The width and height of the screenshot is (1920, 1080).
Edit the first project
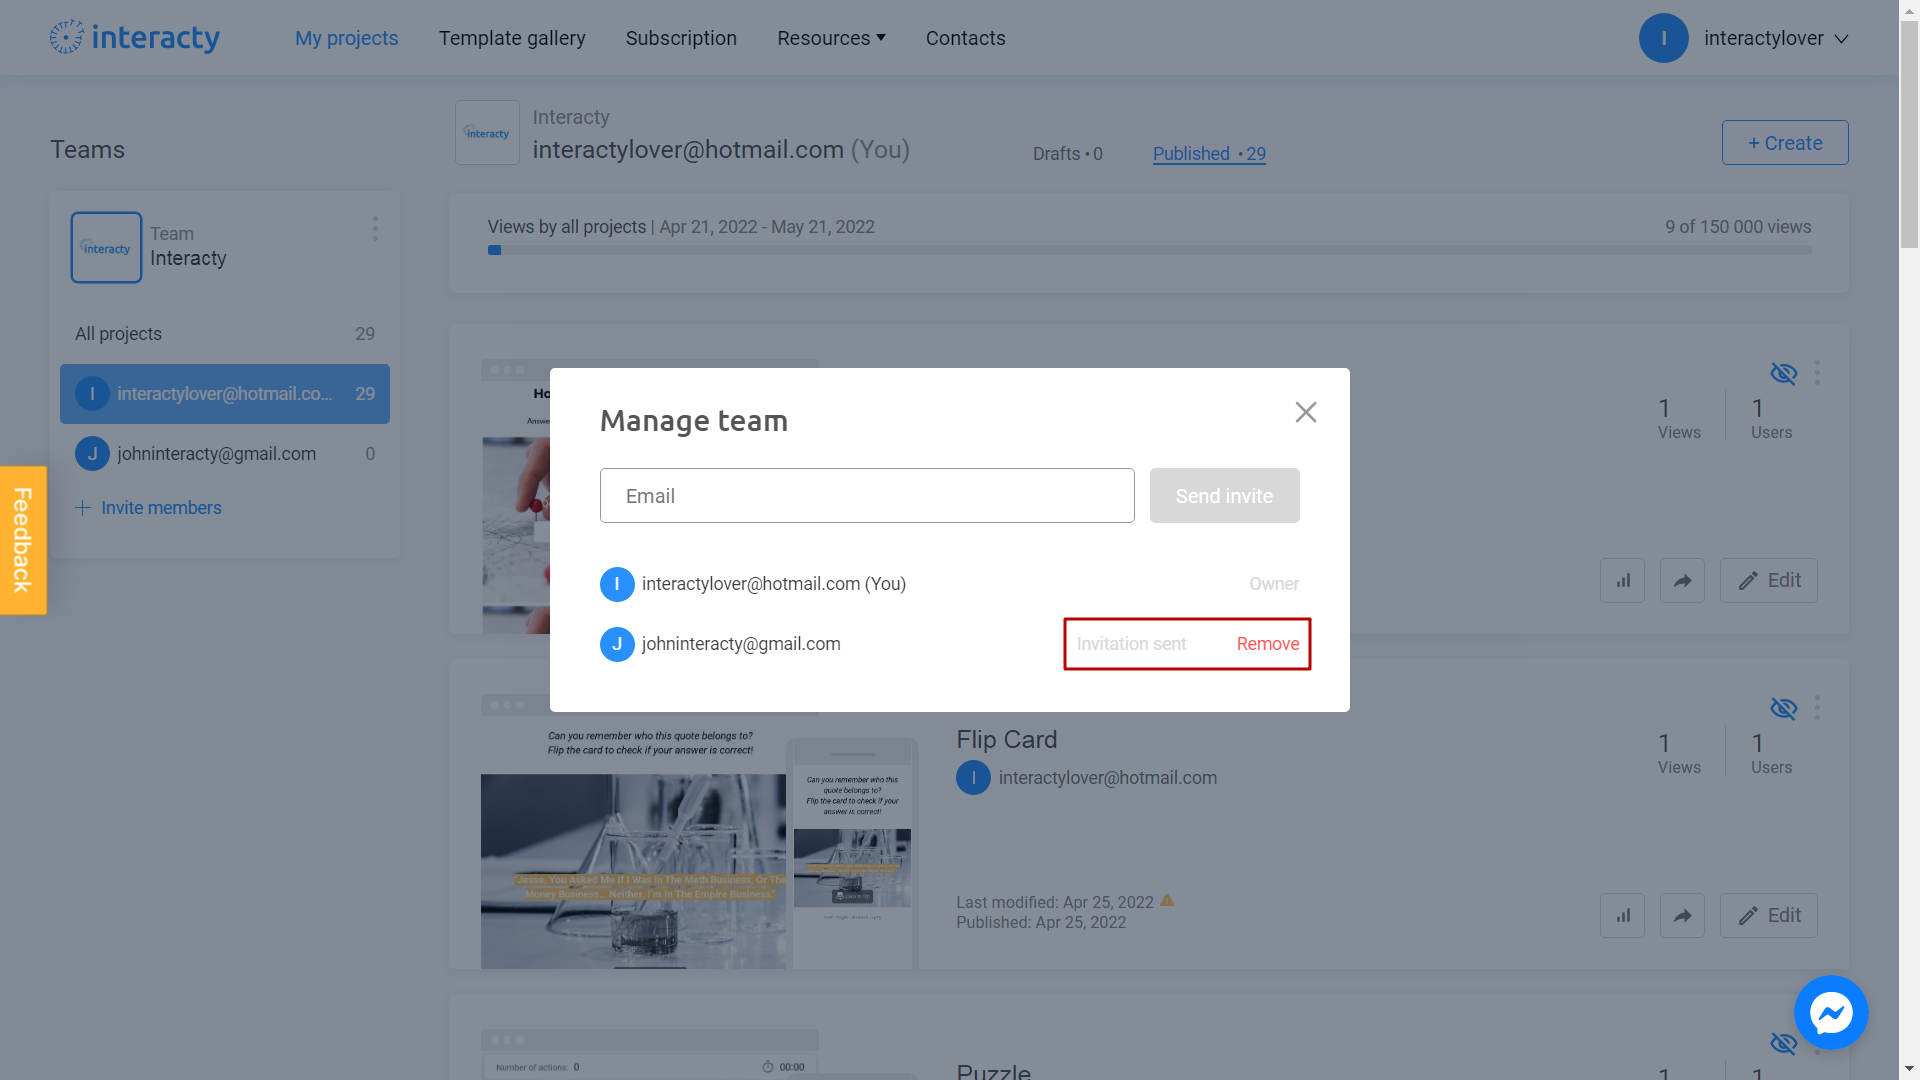tap(1768, 581)
